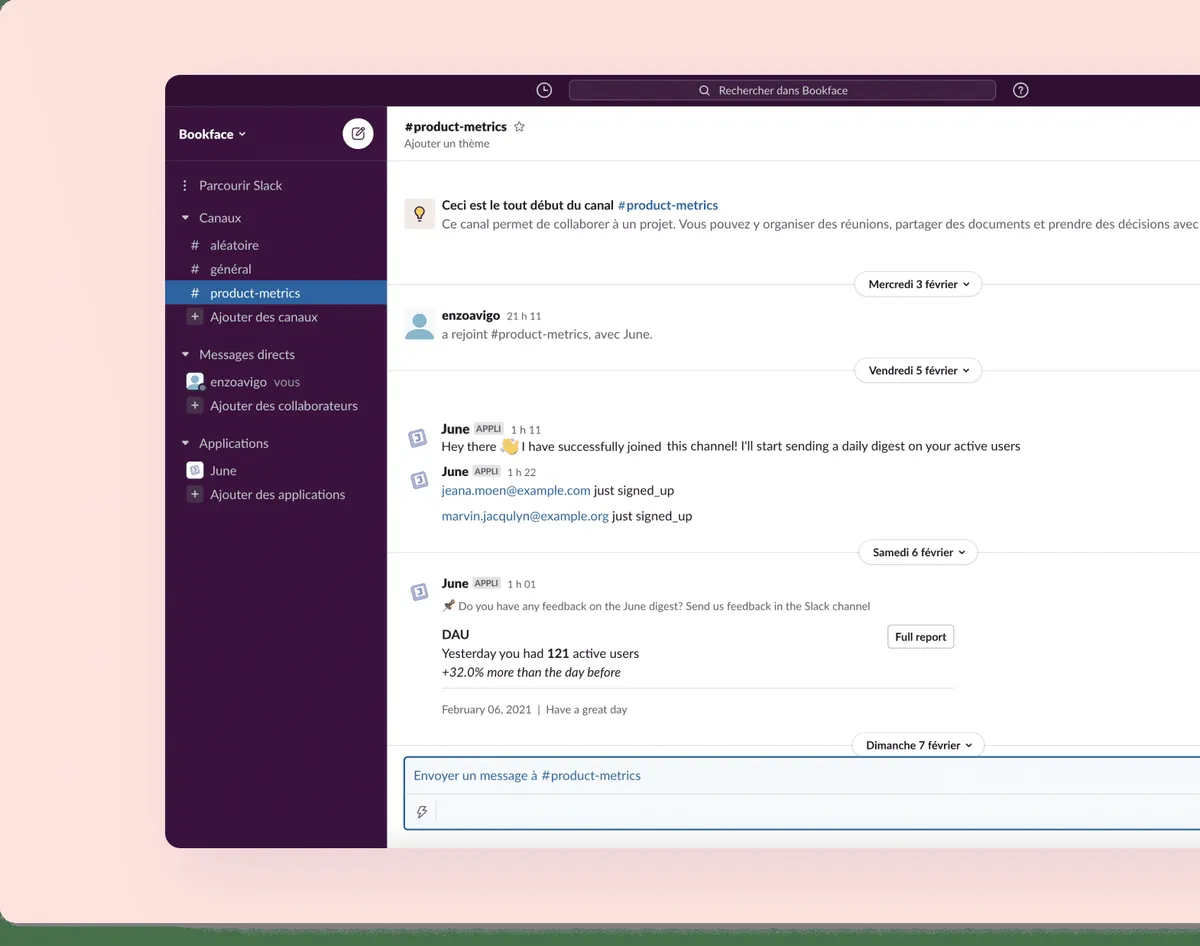Open the Mercredi 3 février date dropdown
Screen dimensions: 1200x946
918,284
